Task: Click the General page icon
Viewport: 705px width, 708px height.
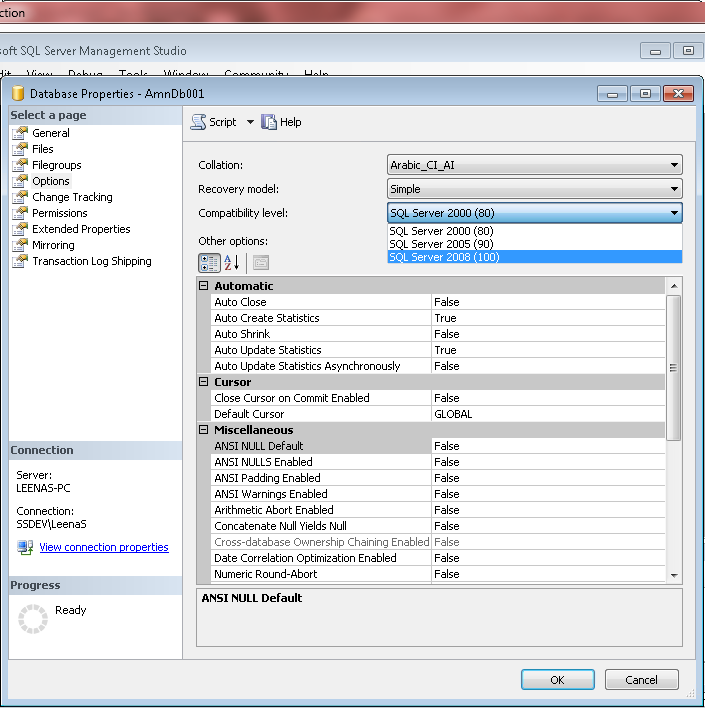Action: (20, 133)
